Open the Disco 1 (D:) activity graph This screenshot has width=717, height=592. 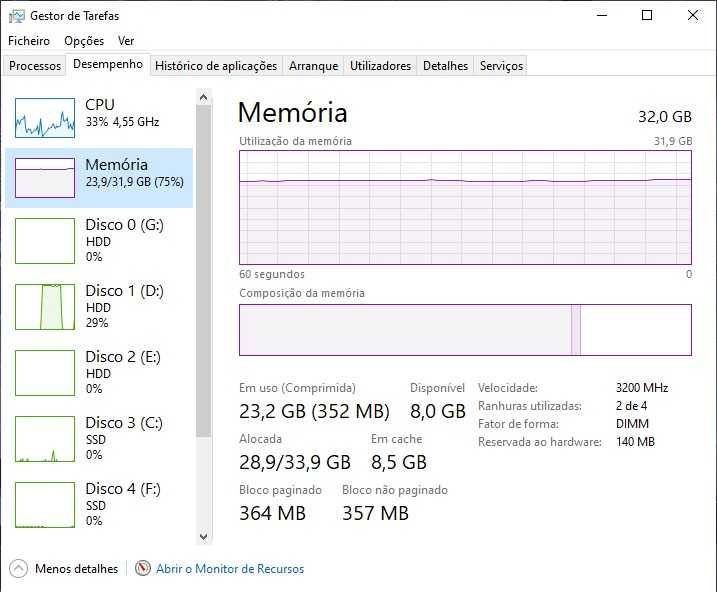click(x=45, y=307)
